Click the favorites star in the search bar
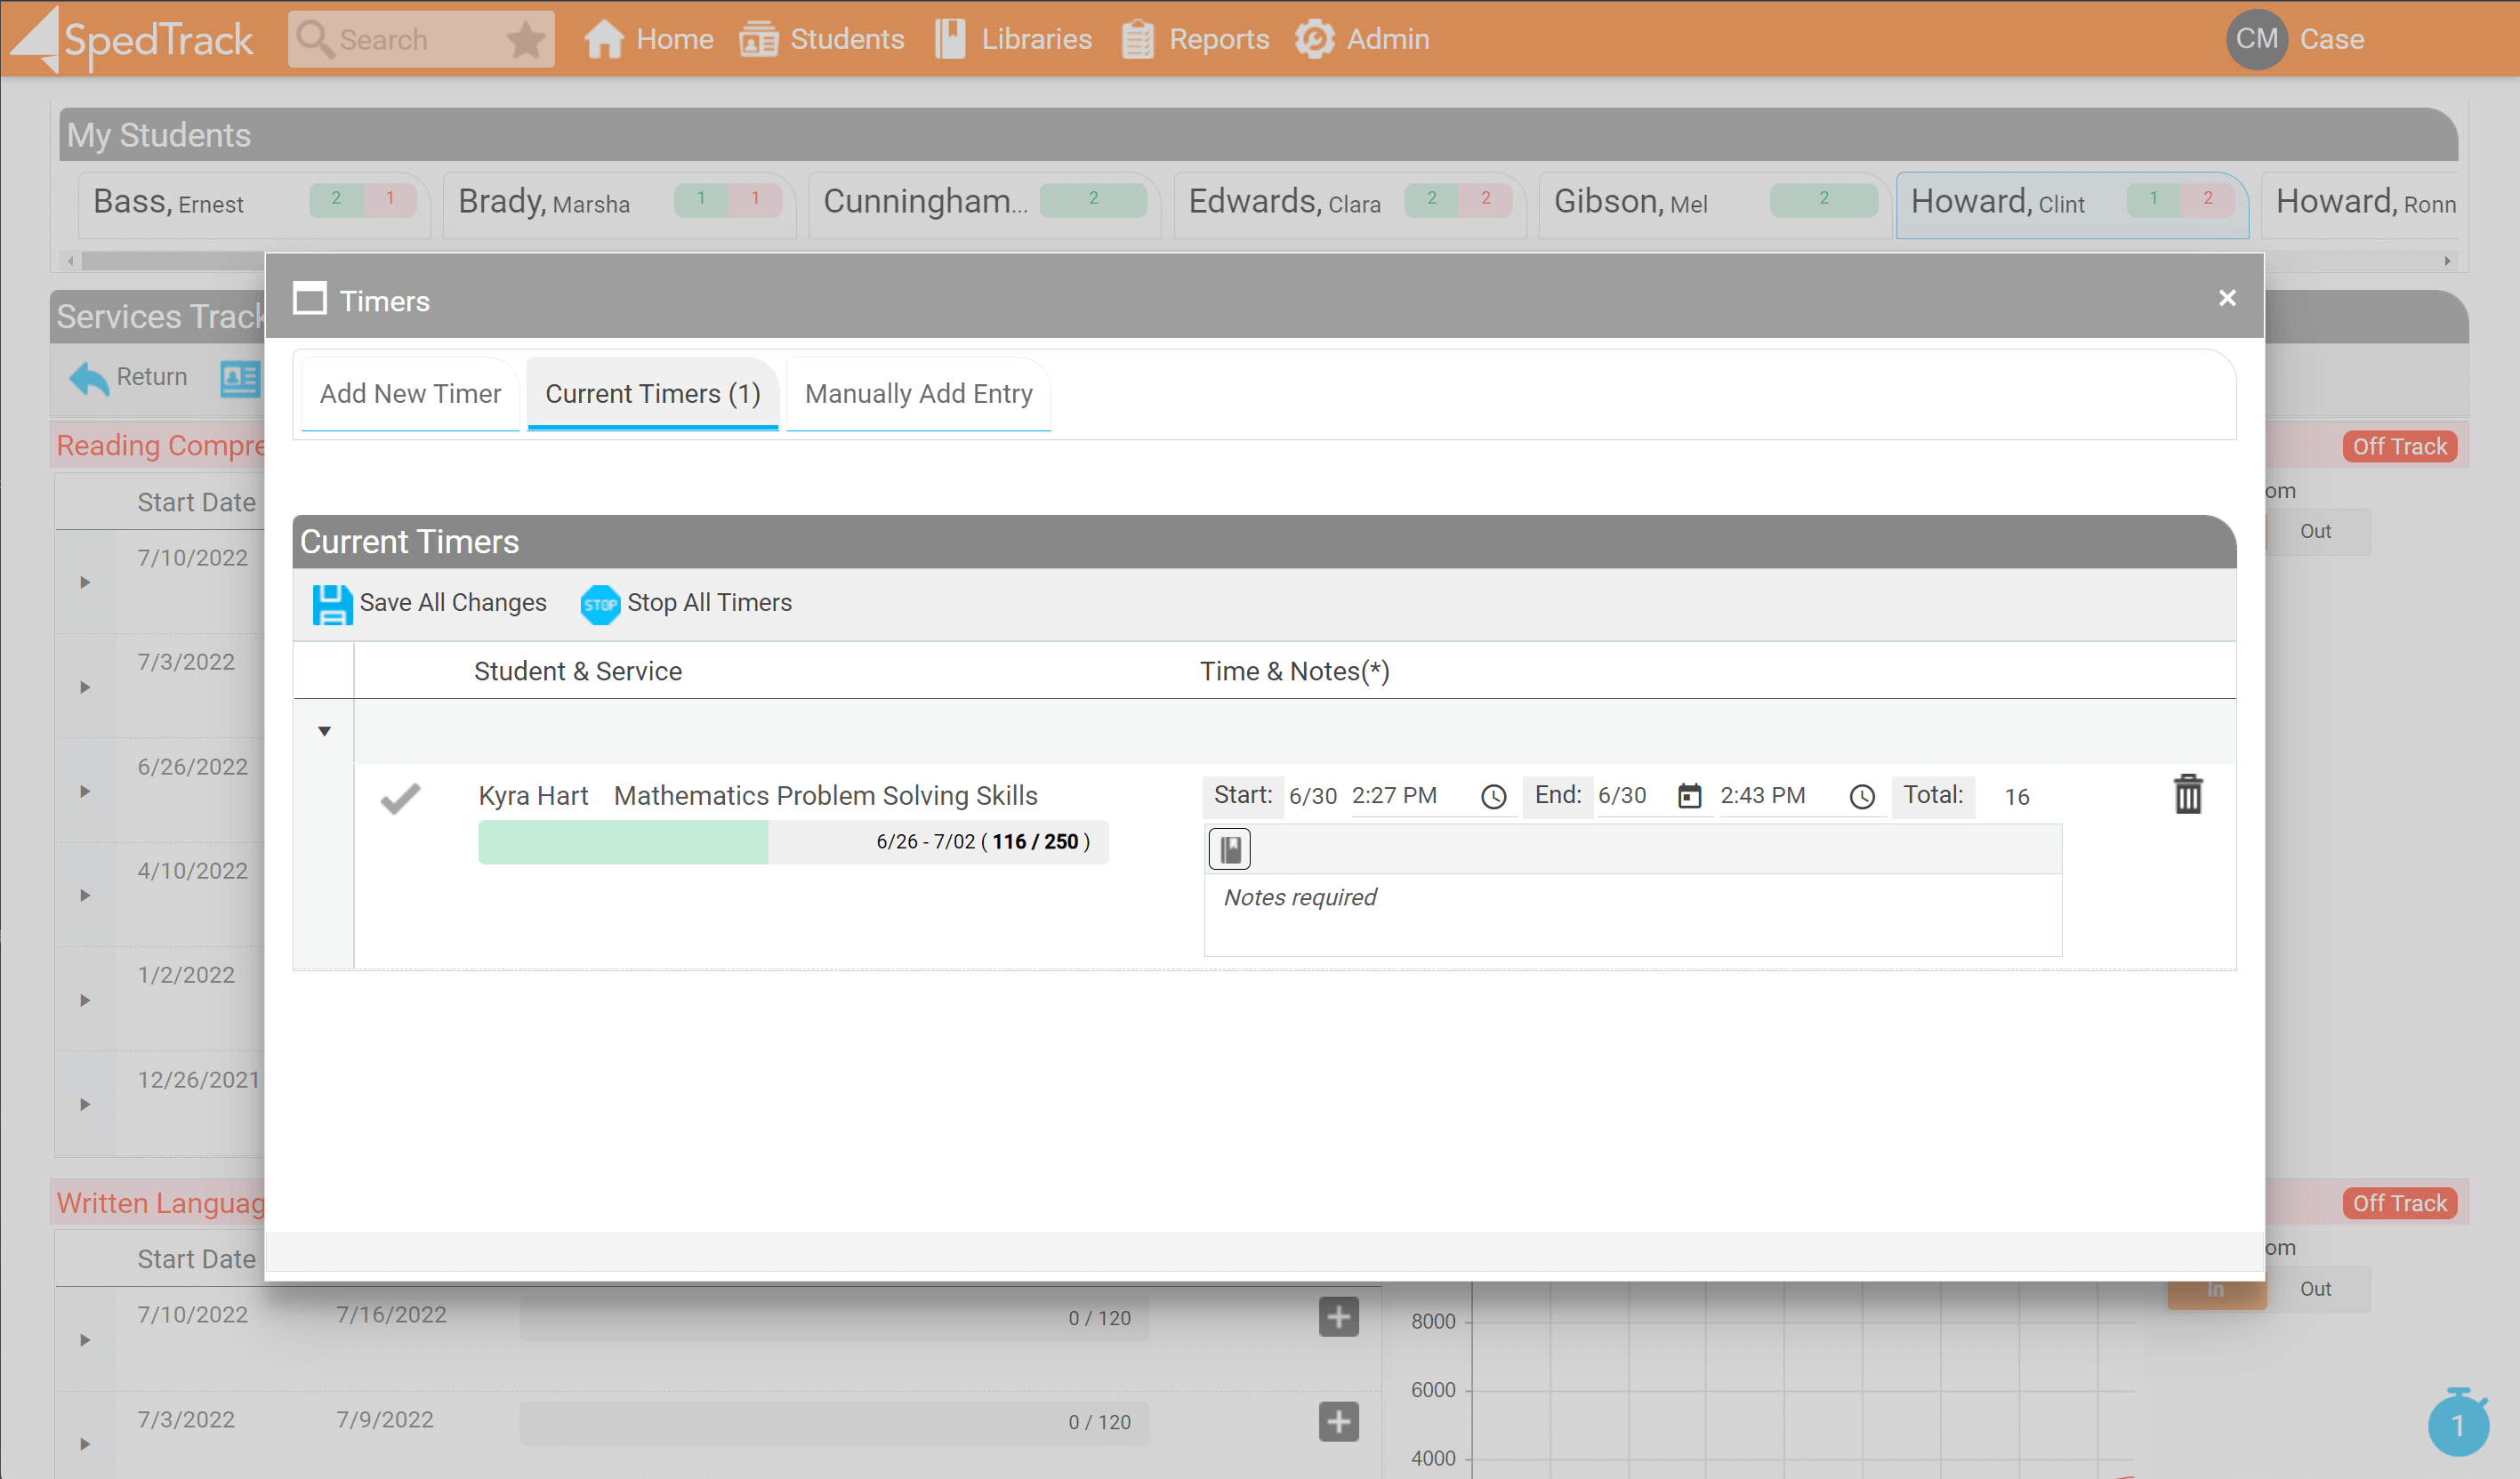2520x1479 pixels. coord(525,41)
